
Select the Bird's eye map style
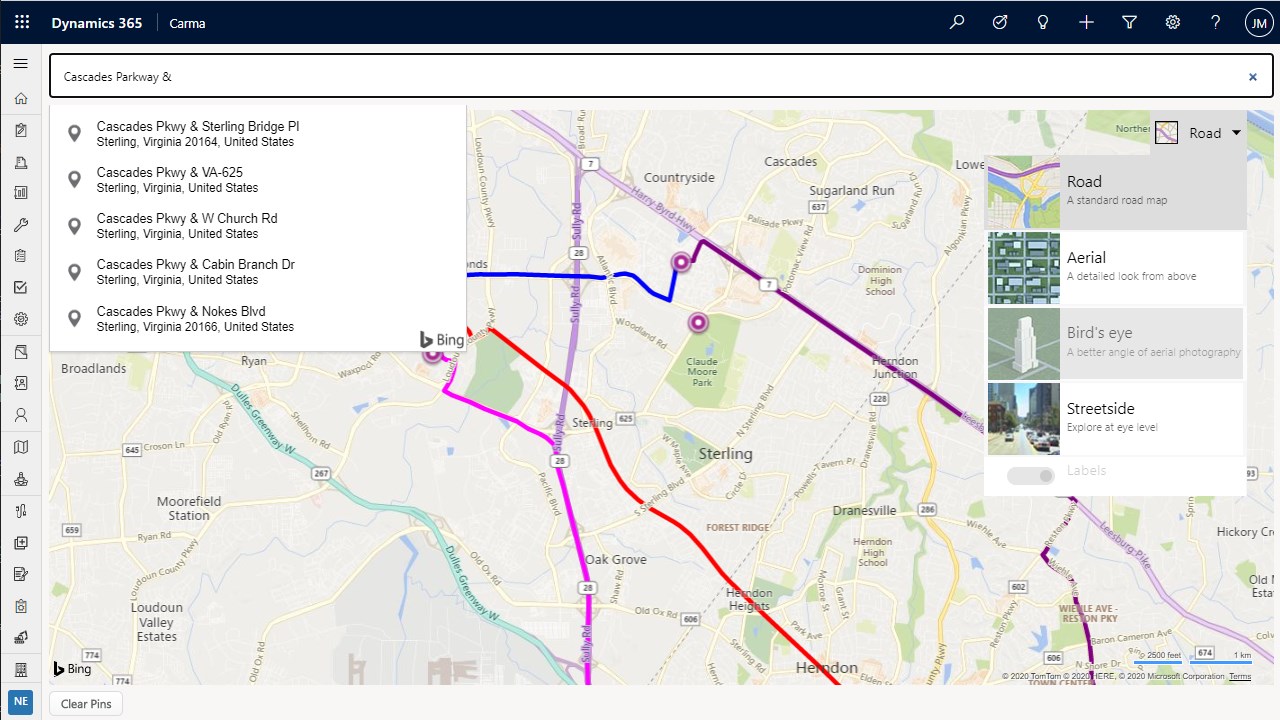(x=1115, y=343)
